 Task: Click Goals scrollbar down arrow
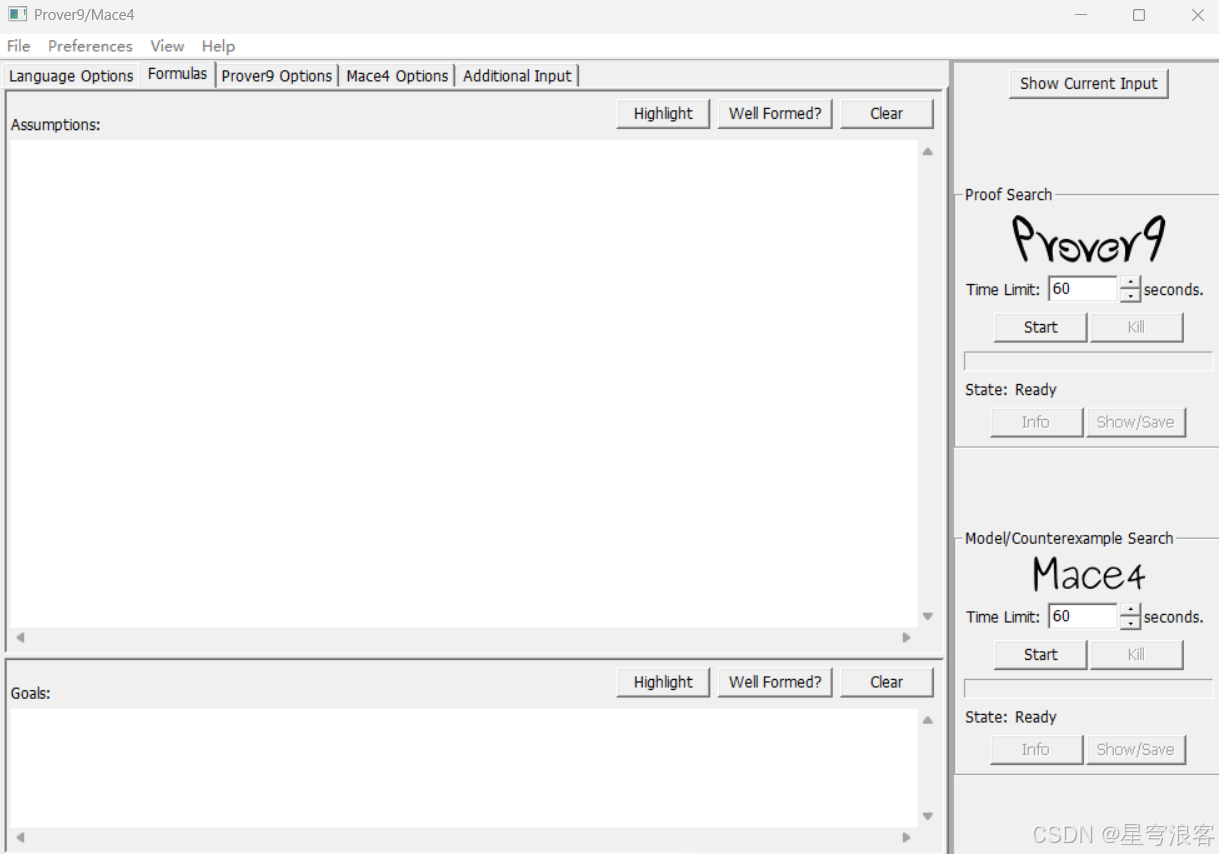coord(928,817)
